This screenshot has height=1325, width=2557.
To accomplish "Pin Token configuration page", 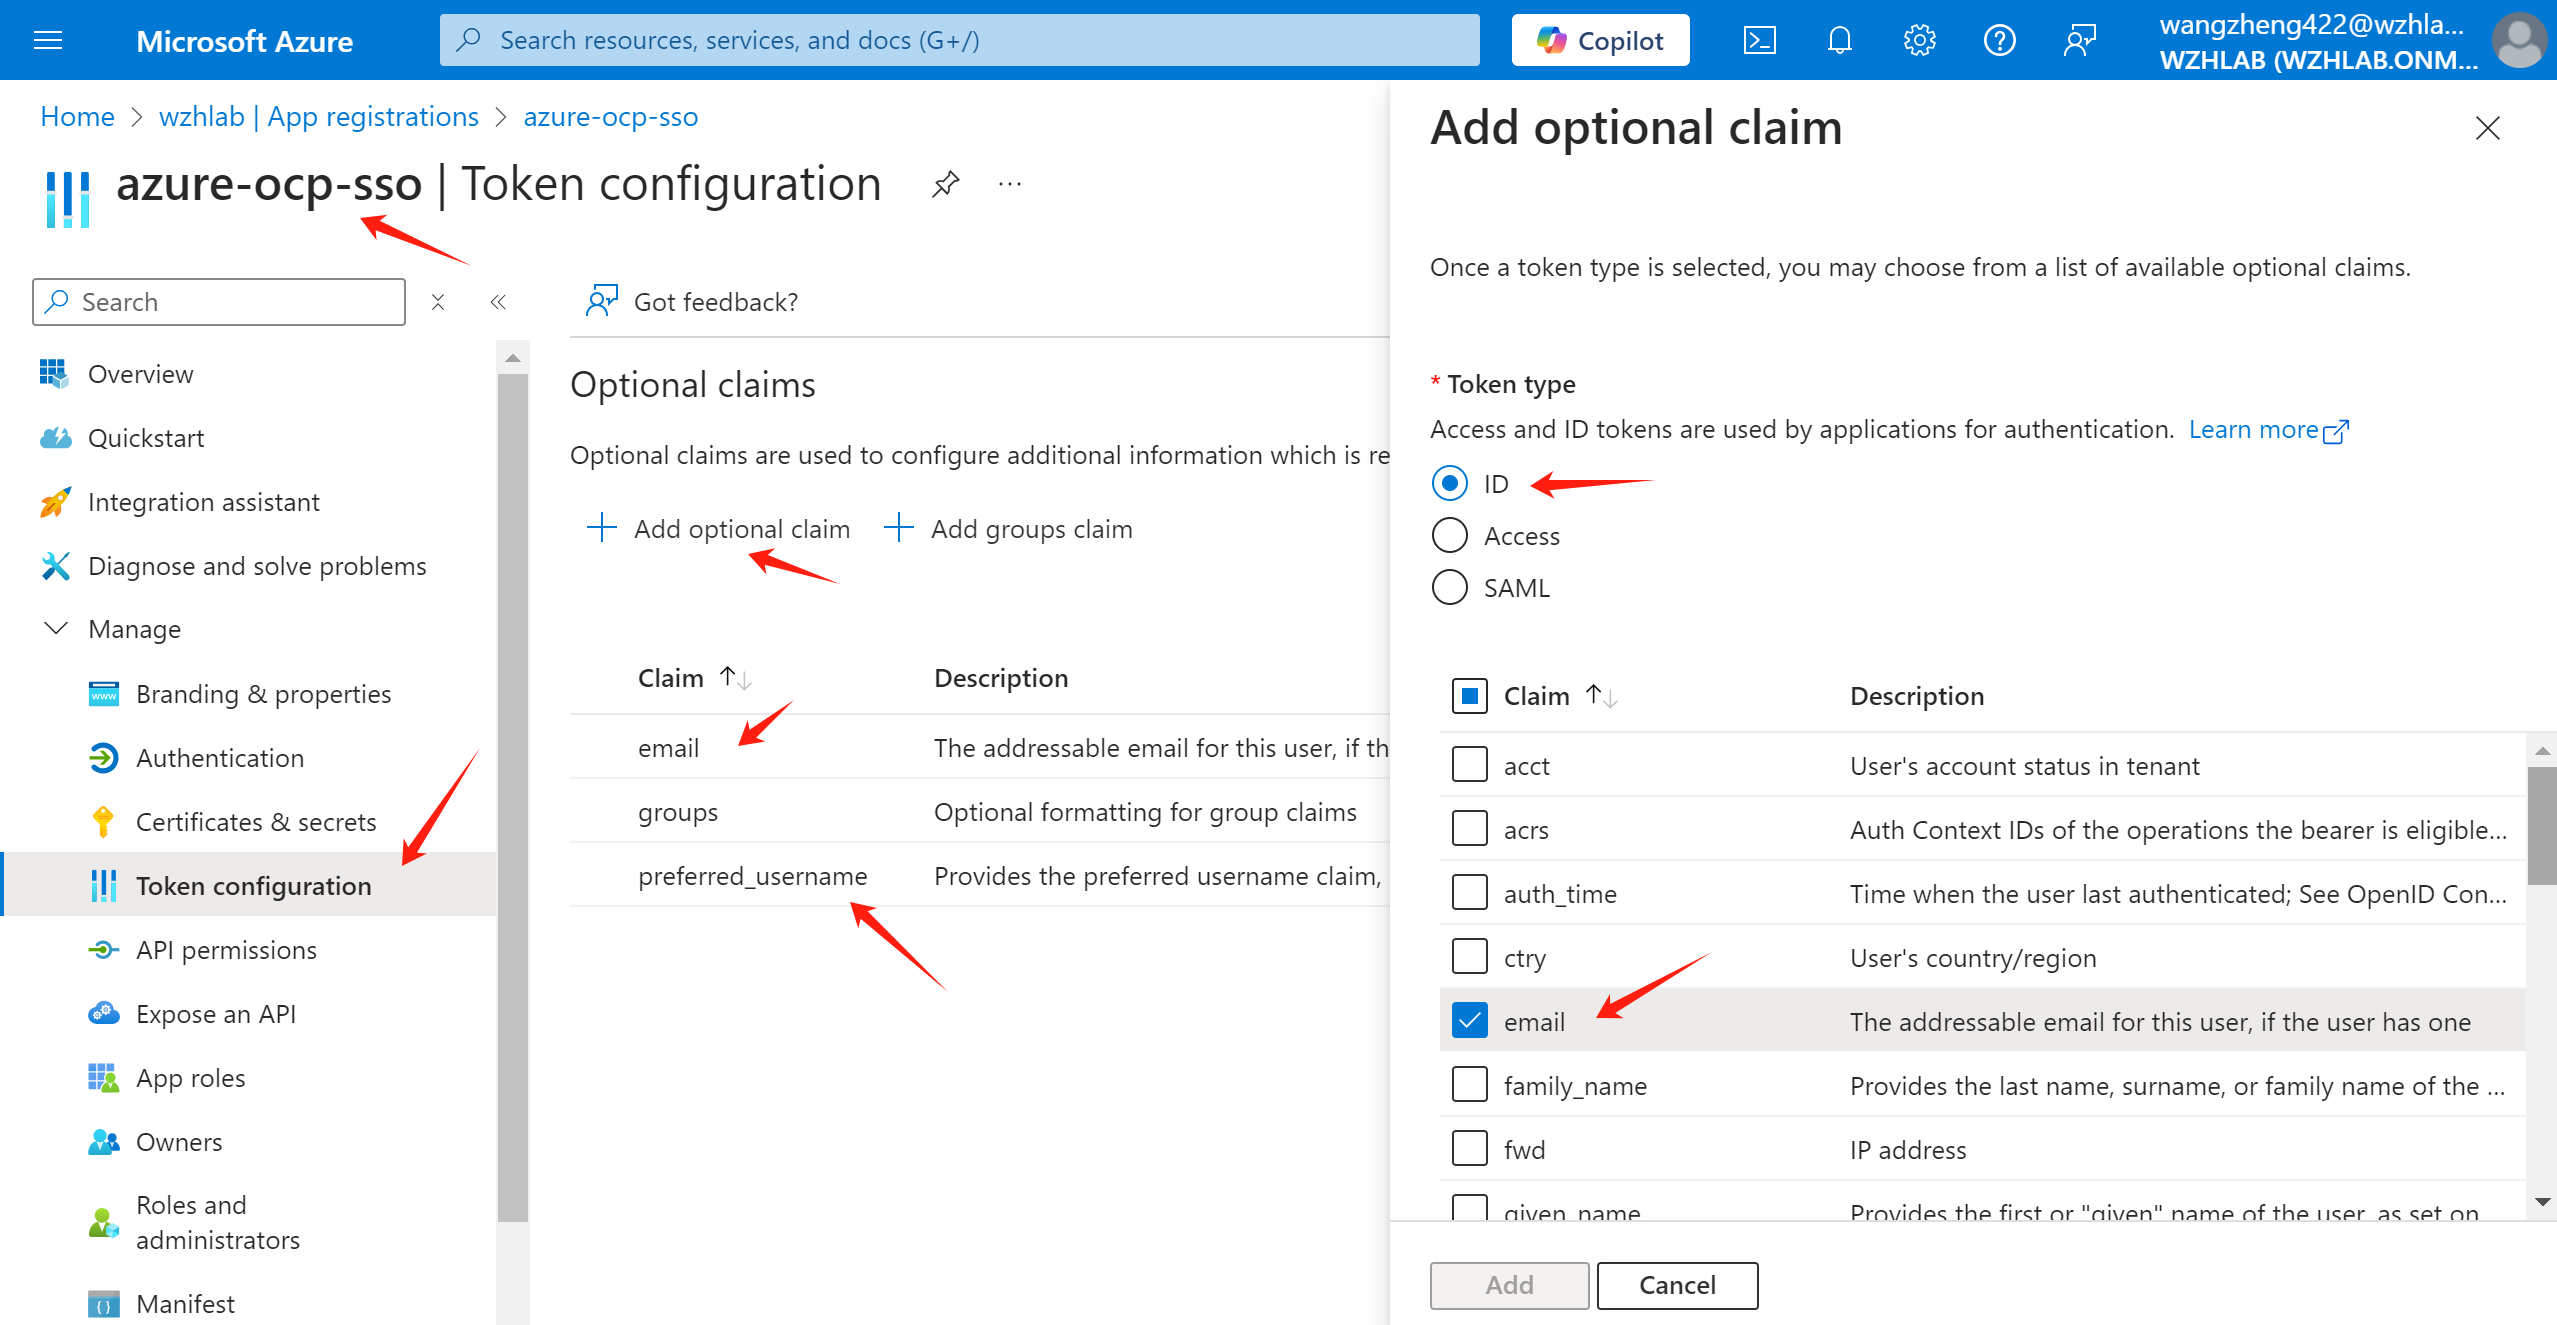I will (945, 184).
